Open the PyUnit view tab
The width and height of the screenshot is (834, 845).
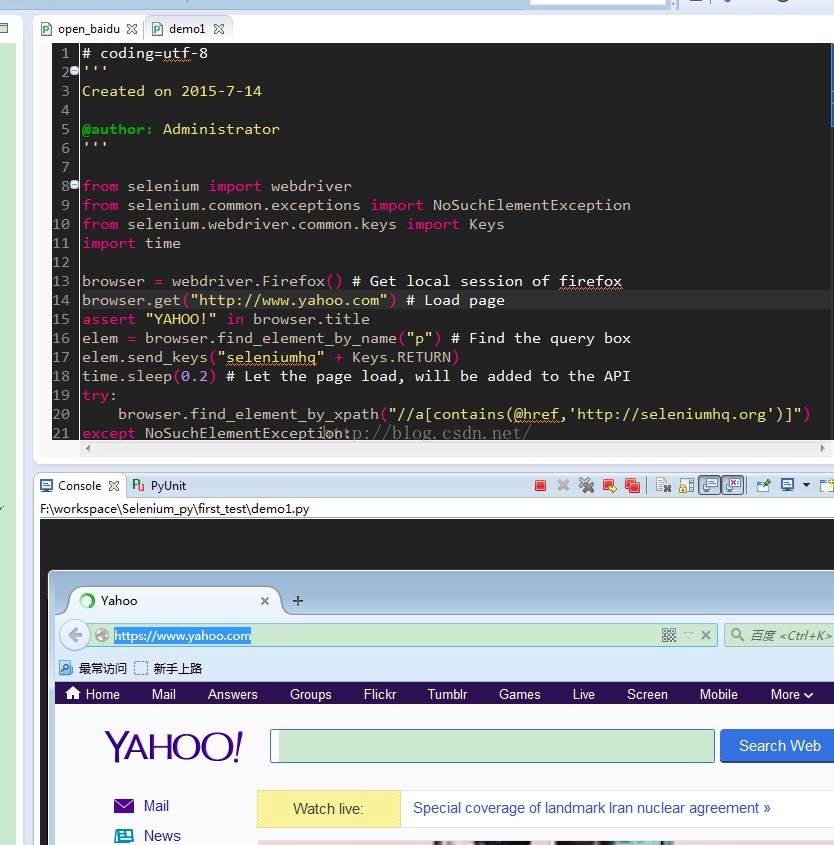159,486
